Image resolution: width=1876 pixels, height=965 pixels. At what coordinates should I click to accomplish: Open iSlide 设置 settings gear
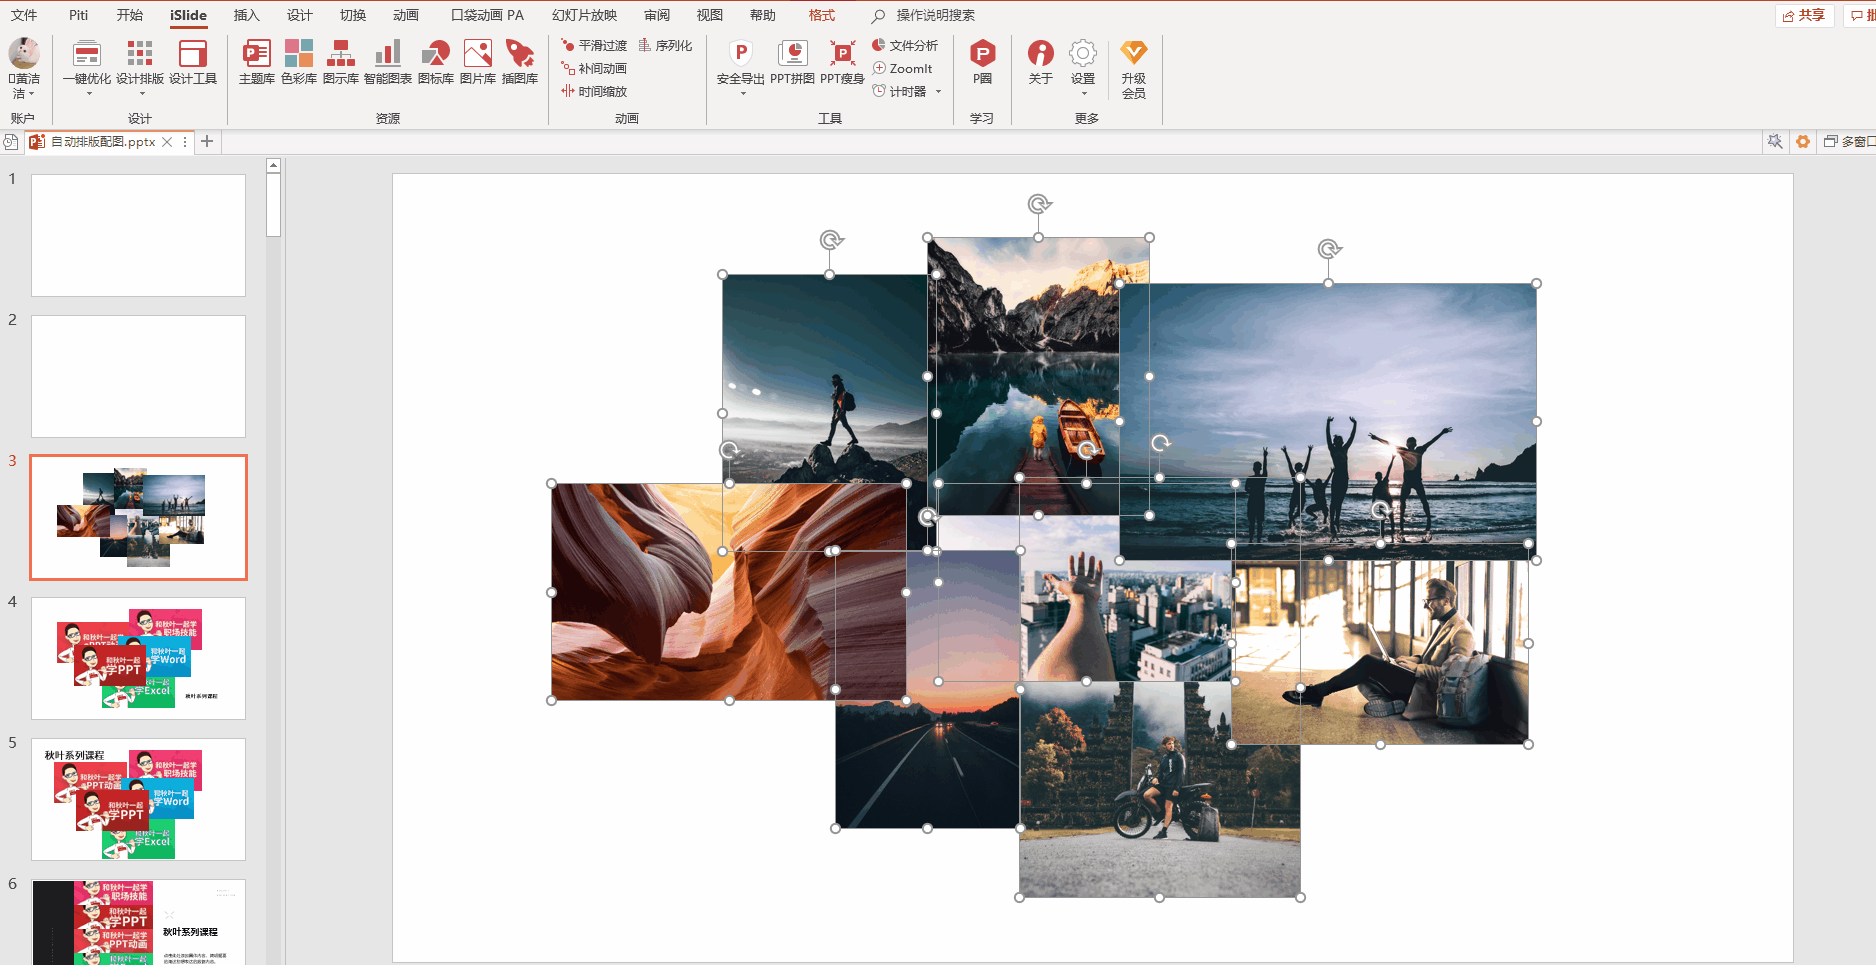pos(1082,54)
